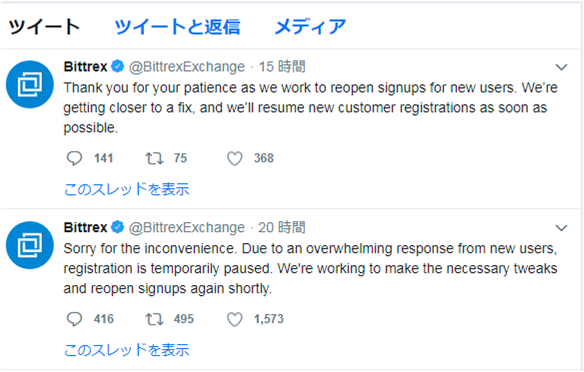Click the 15 時間 timestamp
Viewport: 584px width, 372px height.
[x=282, y=67]
